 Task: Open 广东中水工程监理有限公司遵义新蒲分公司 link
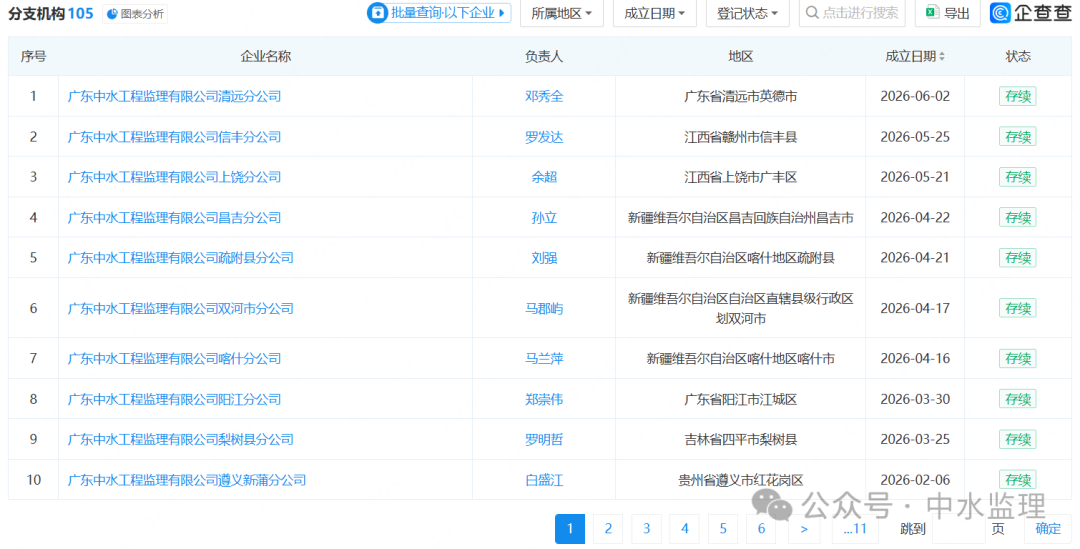187,479
